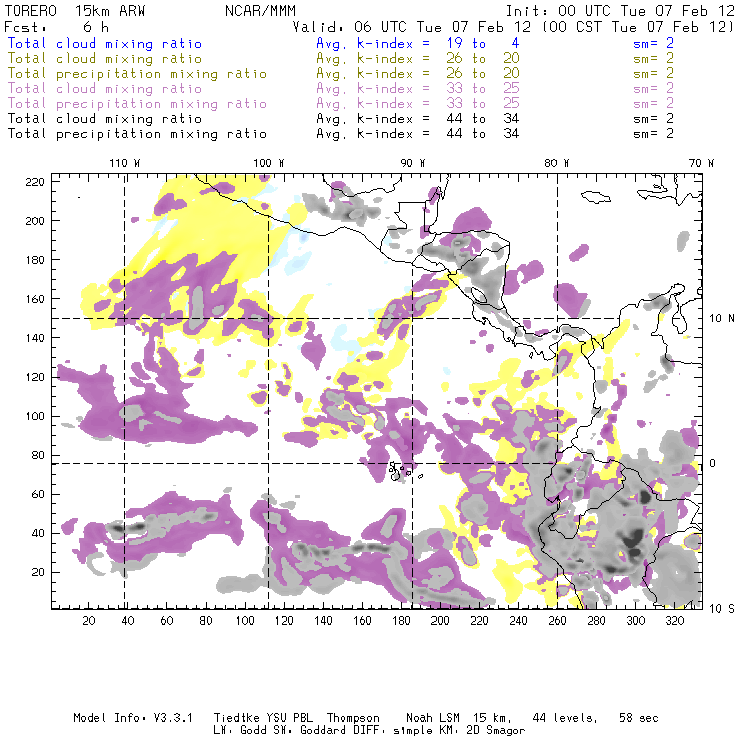Click the purple "Total cloud mixing ratio" legend entry
This screenshot has width=740, height=740.
[x=105, y=89]
